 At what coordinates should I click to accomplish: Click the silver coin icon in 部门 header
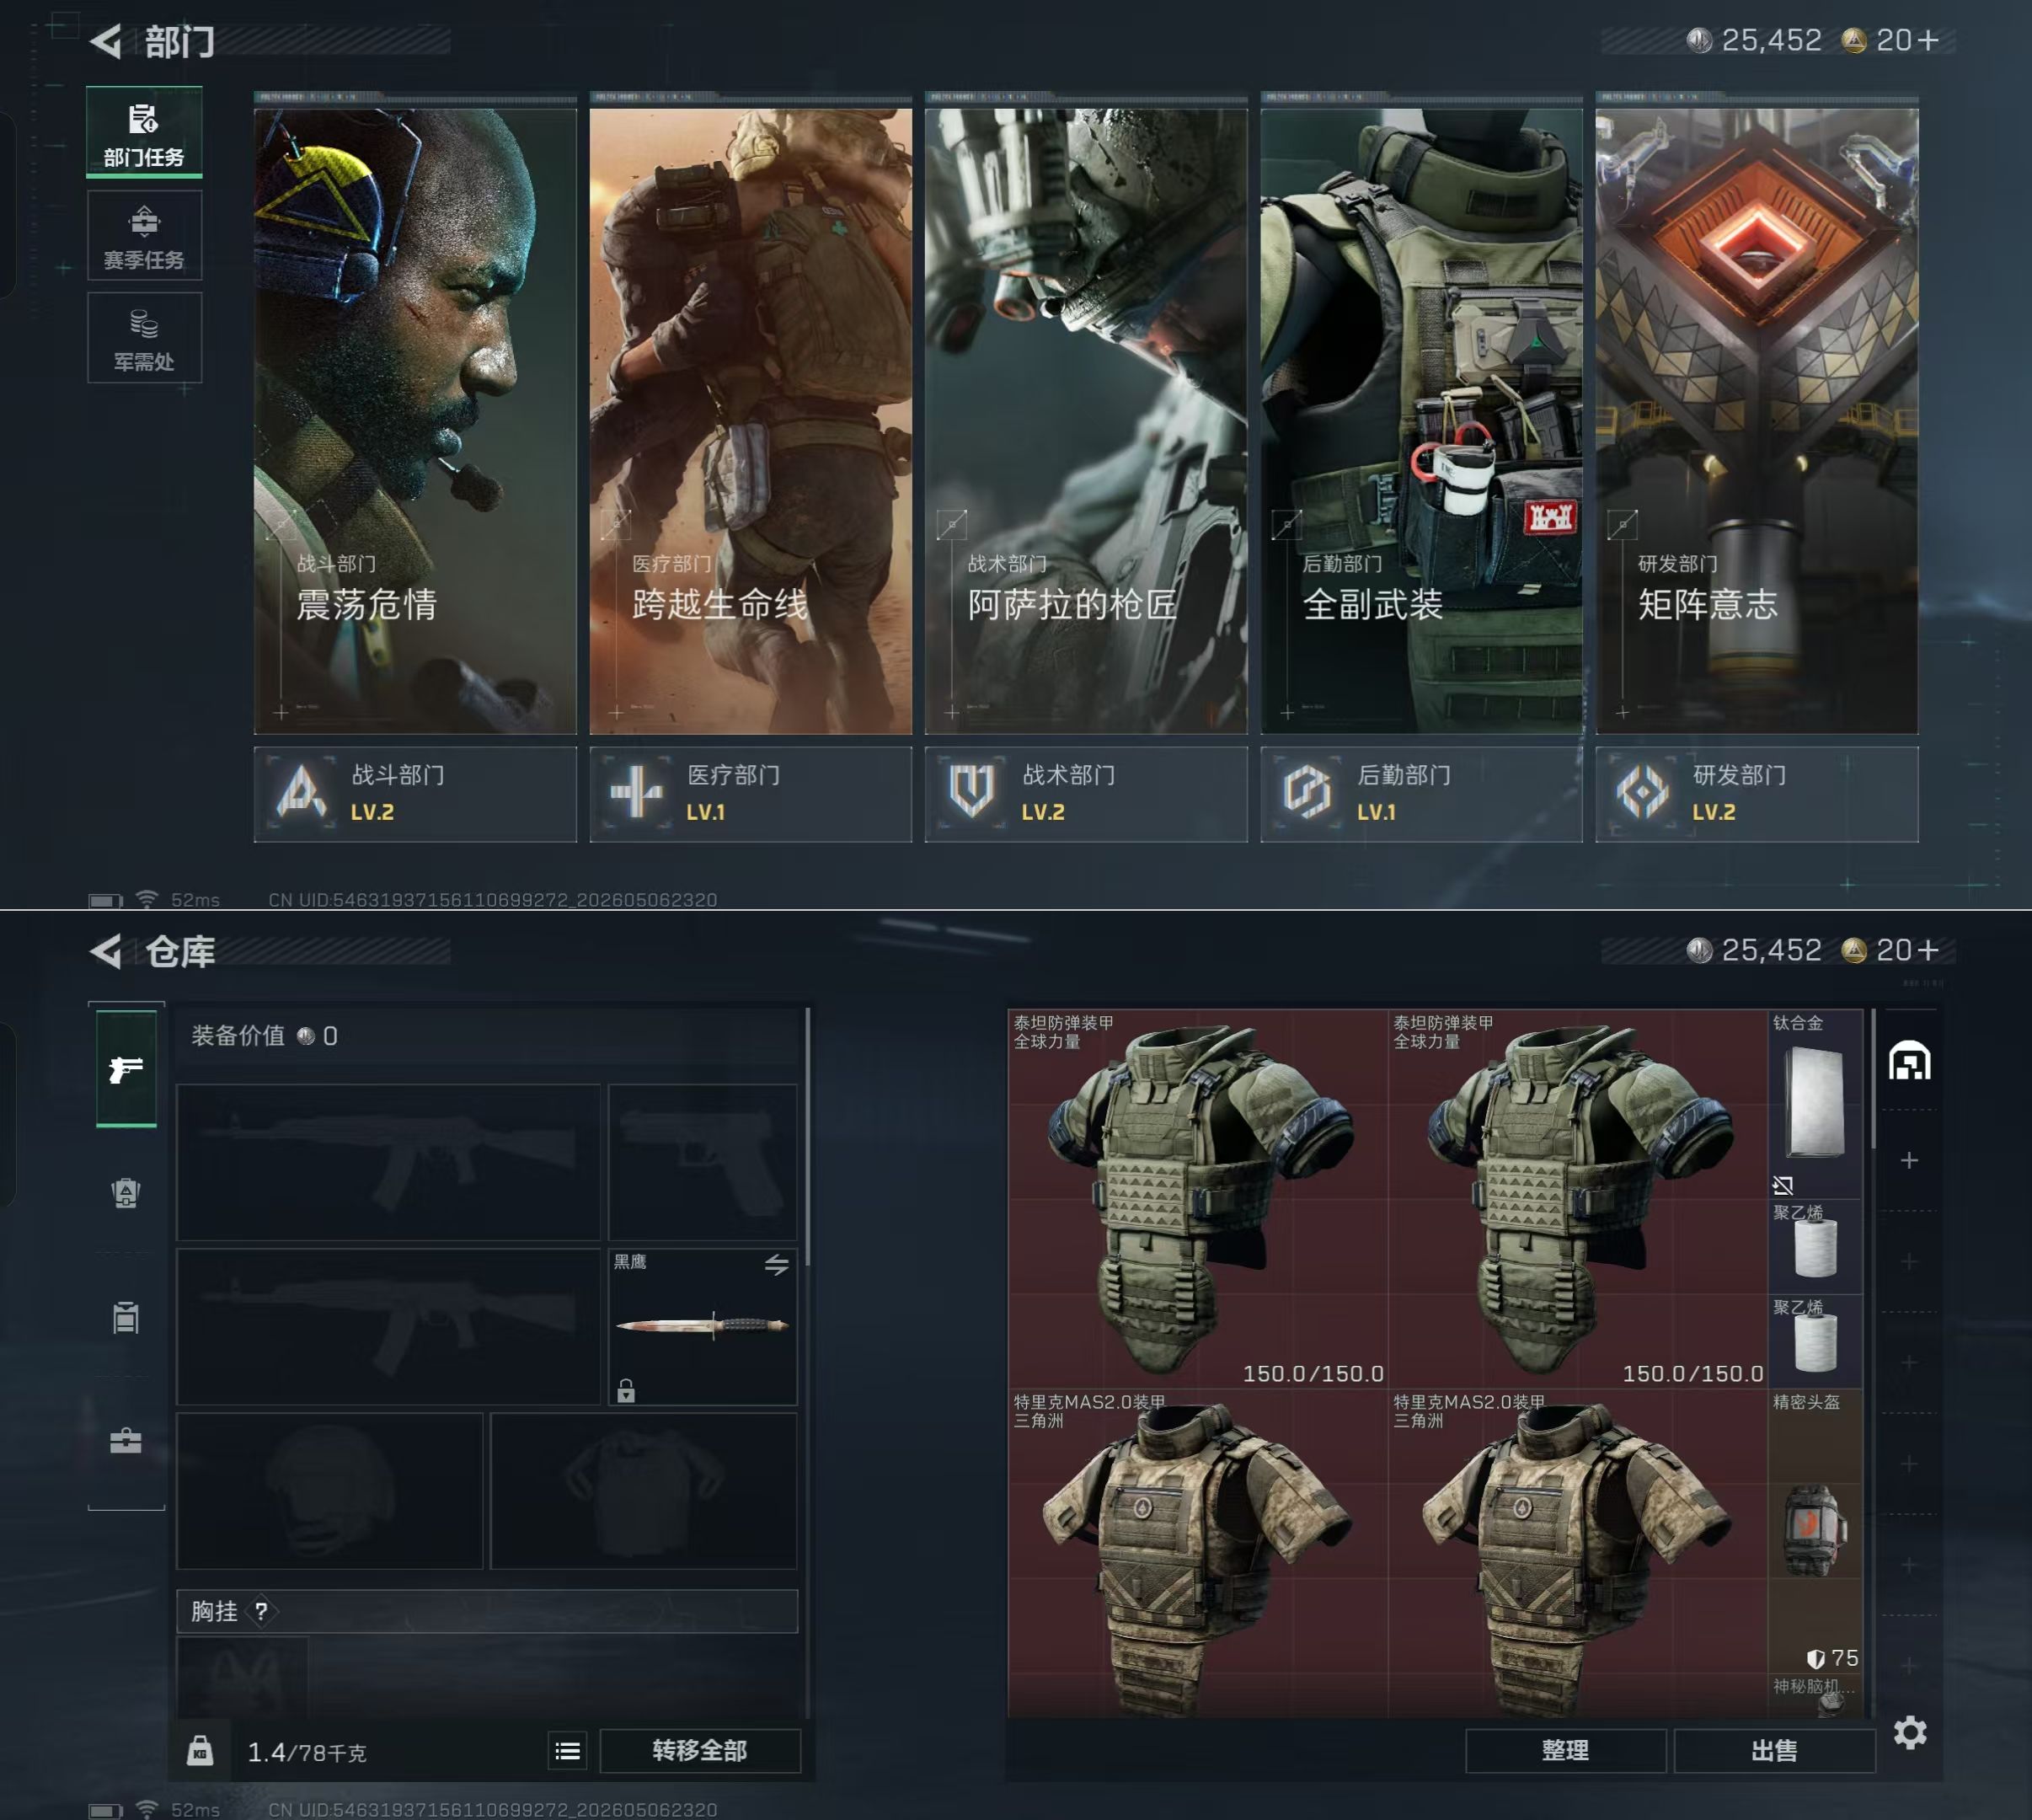click(1699, 40)
